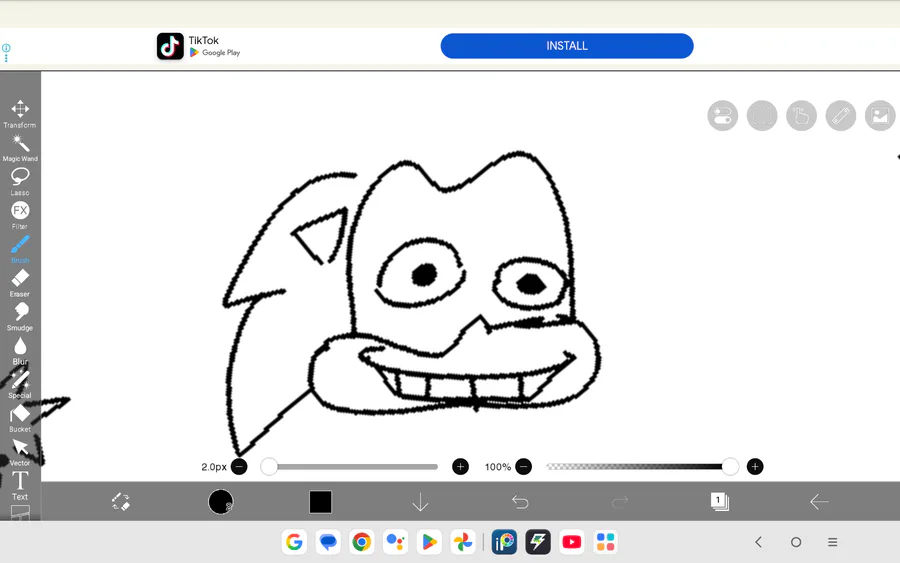The width and height of the screenshot is (900, 563).
Task: Open Play Store from taskbar
Action: pyautogui.click(x=429, y=542)
